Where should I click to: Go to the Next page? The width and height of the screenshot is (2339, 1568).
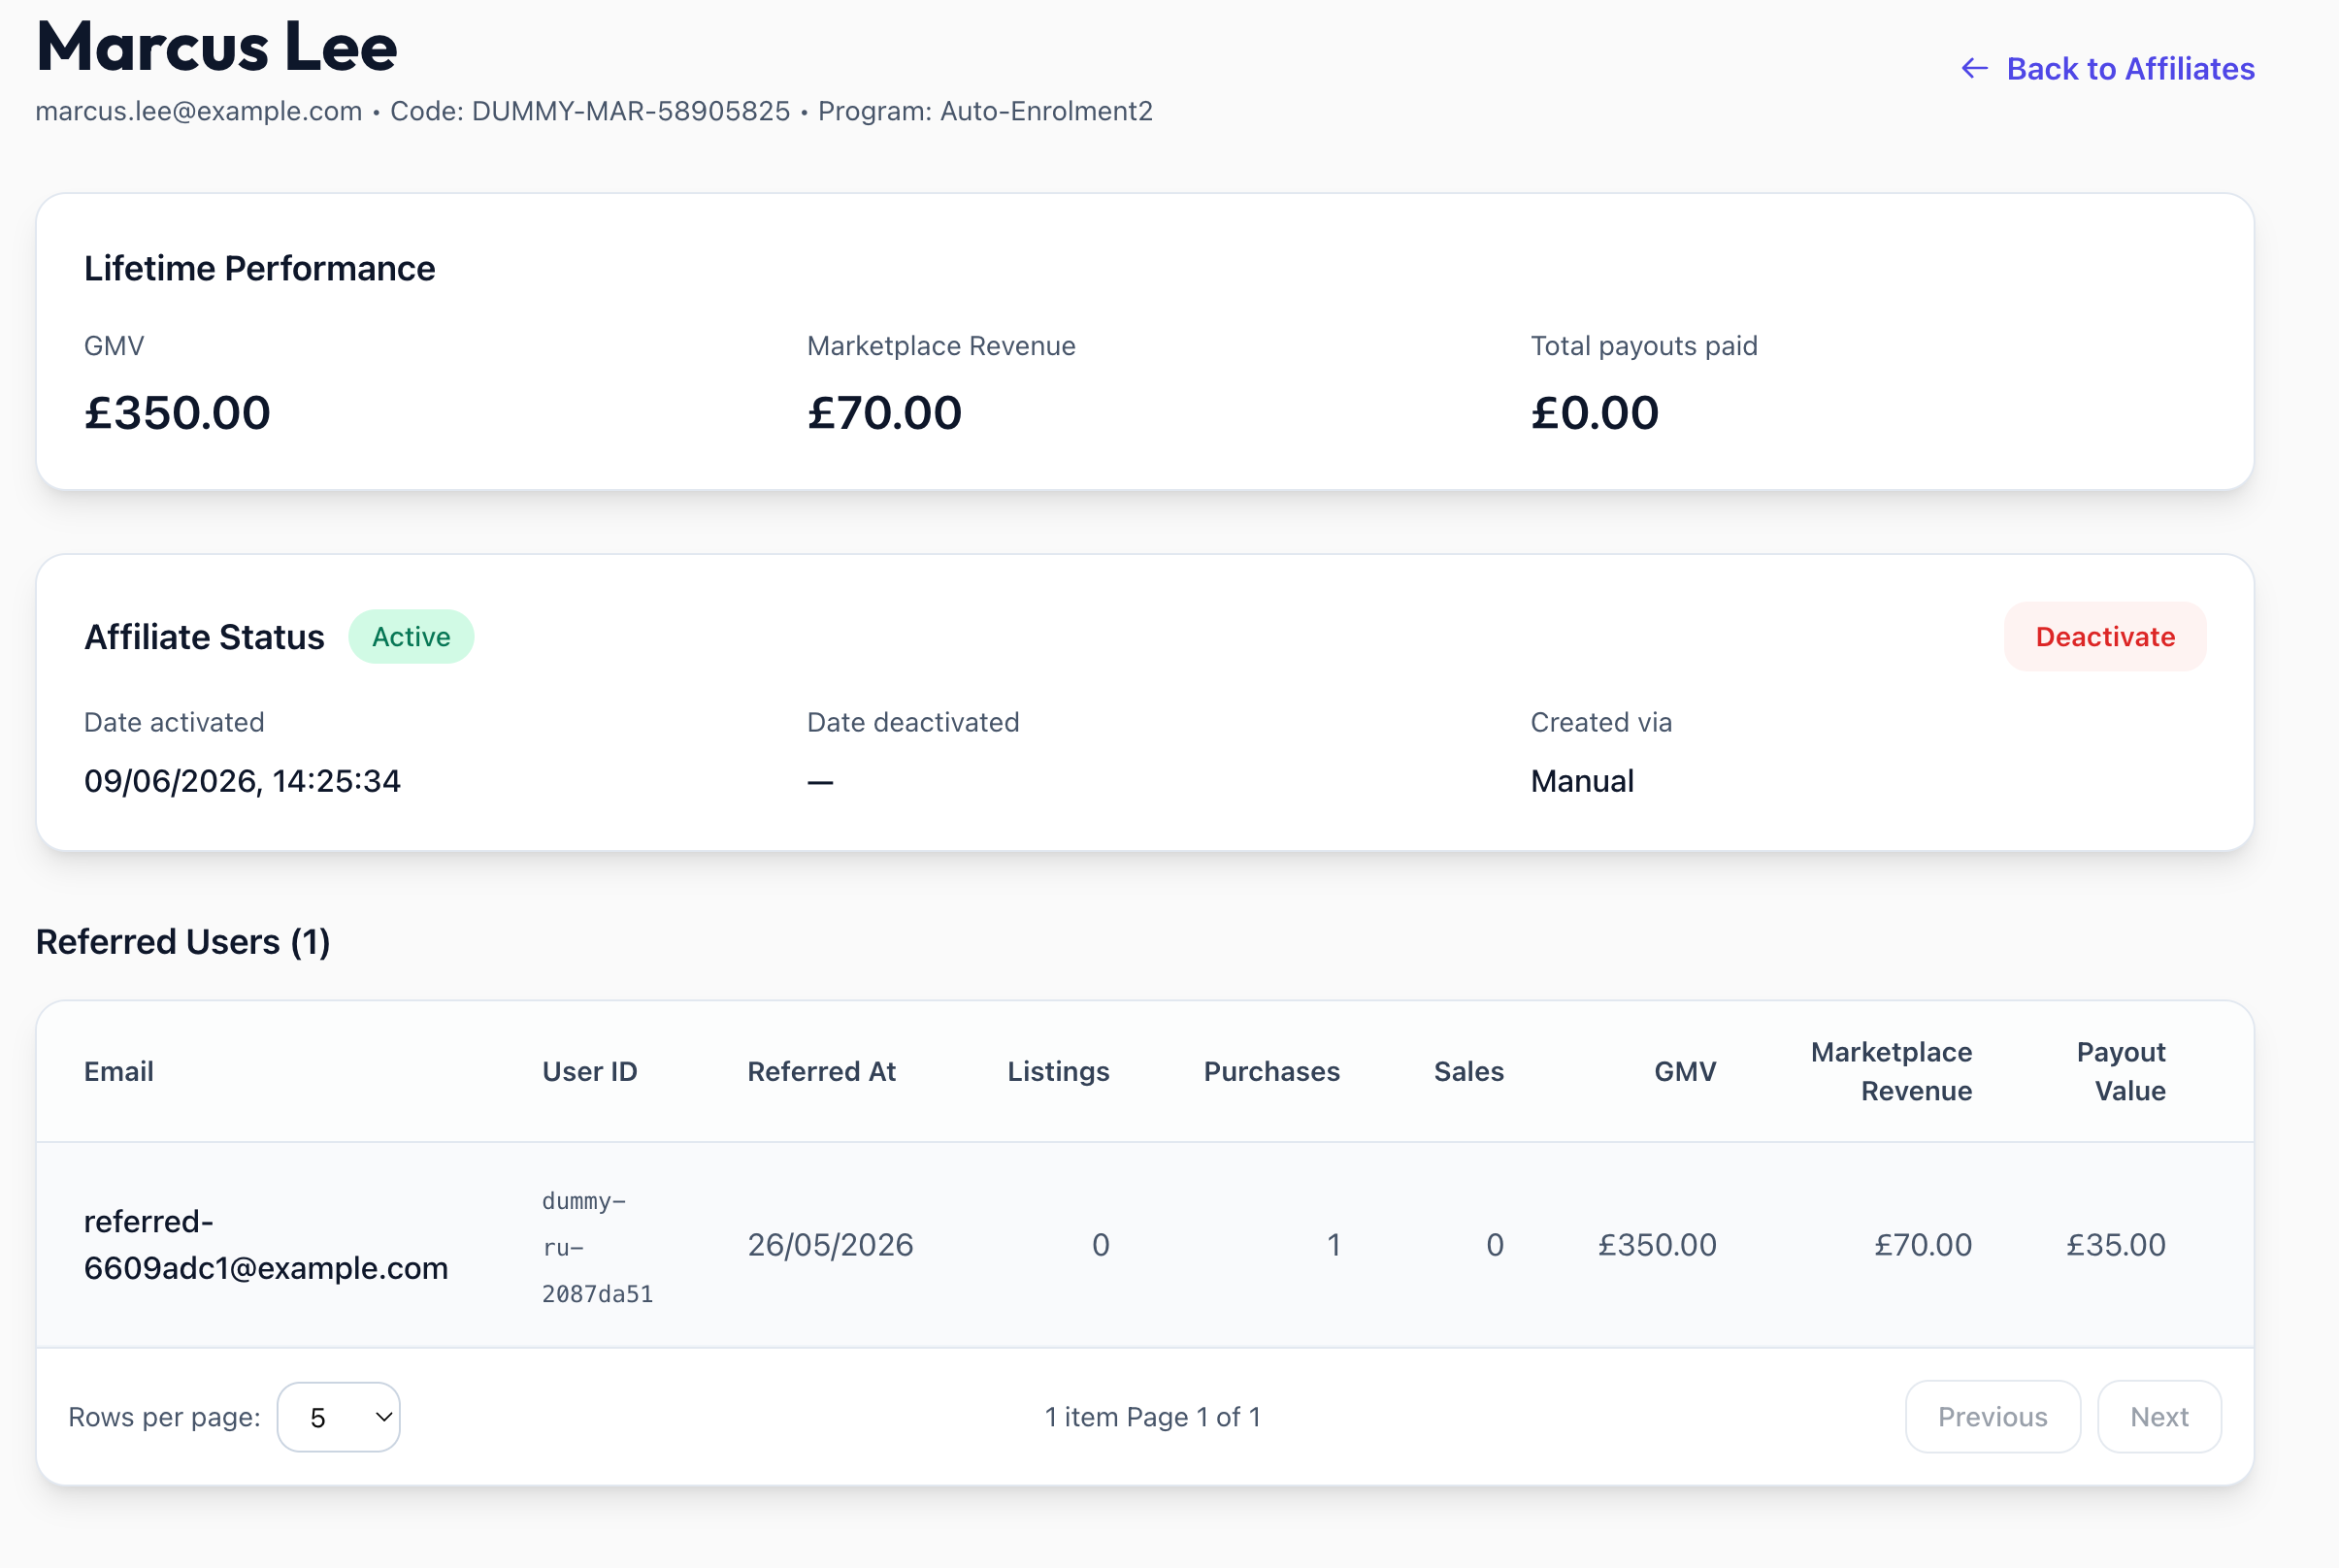tap(2159, 1417)
